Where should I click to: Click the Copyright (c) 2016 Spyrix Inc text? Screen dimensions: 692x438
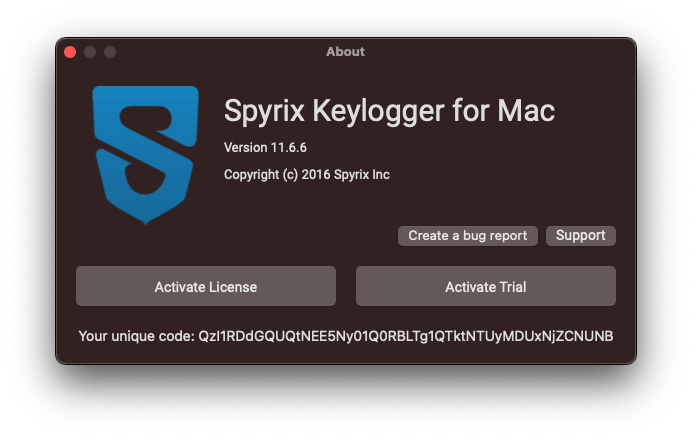point(307,175)
